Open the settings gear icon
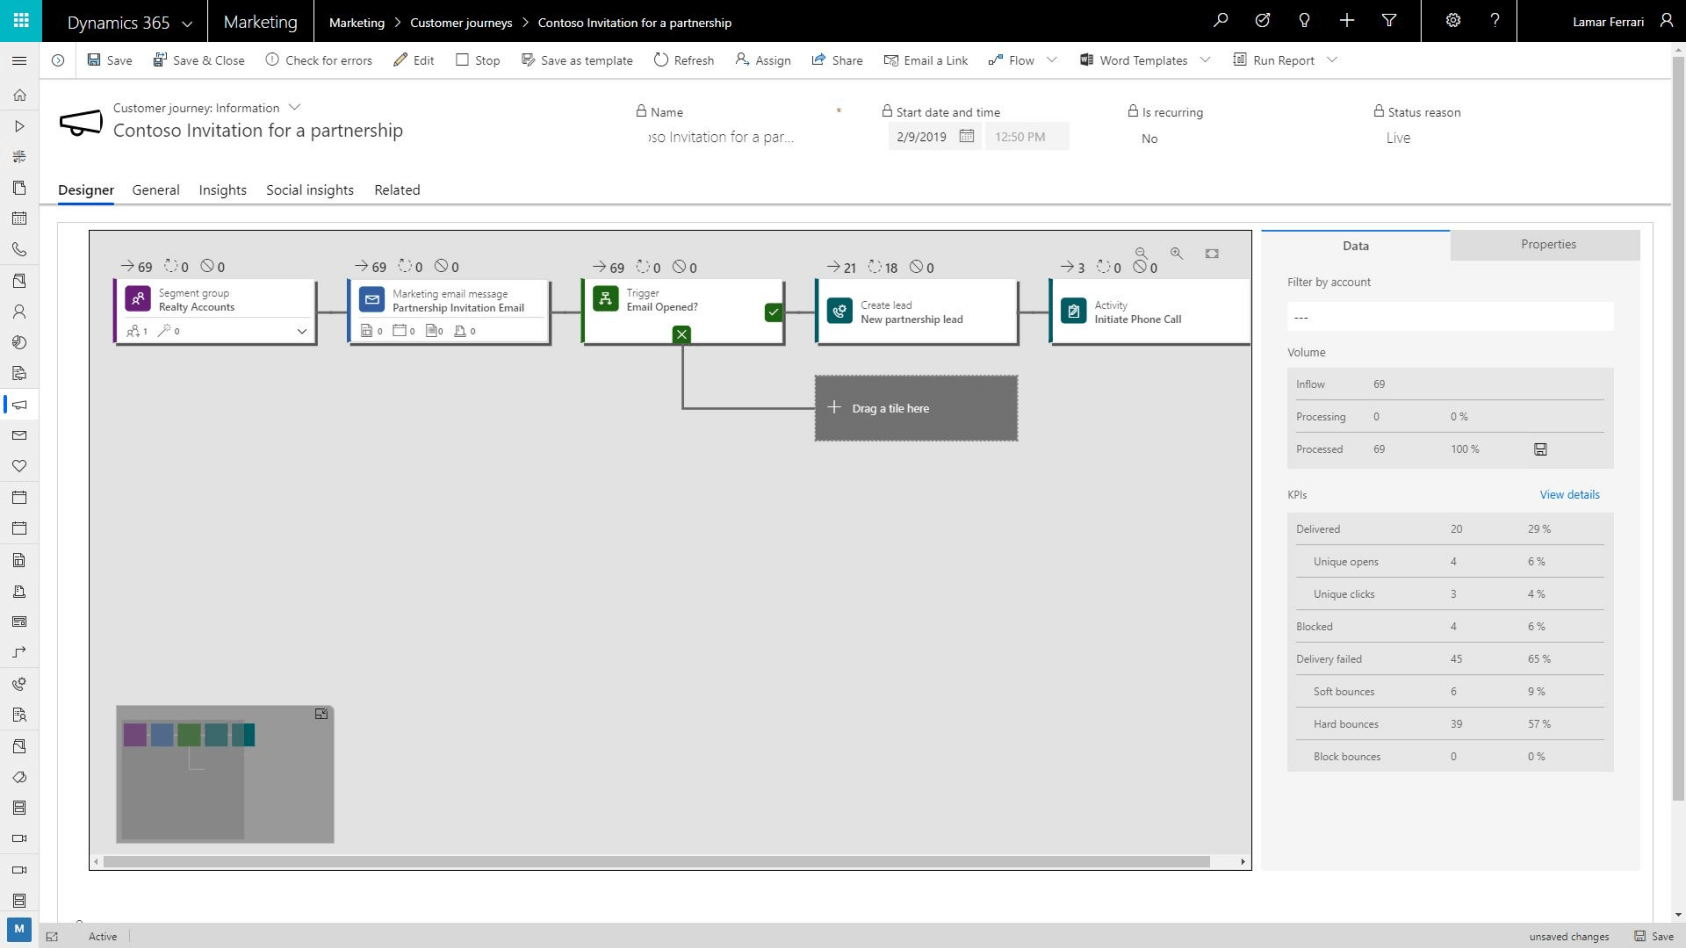Screen dimensions: 1686x948 (x=1453, y=20)
